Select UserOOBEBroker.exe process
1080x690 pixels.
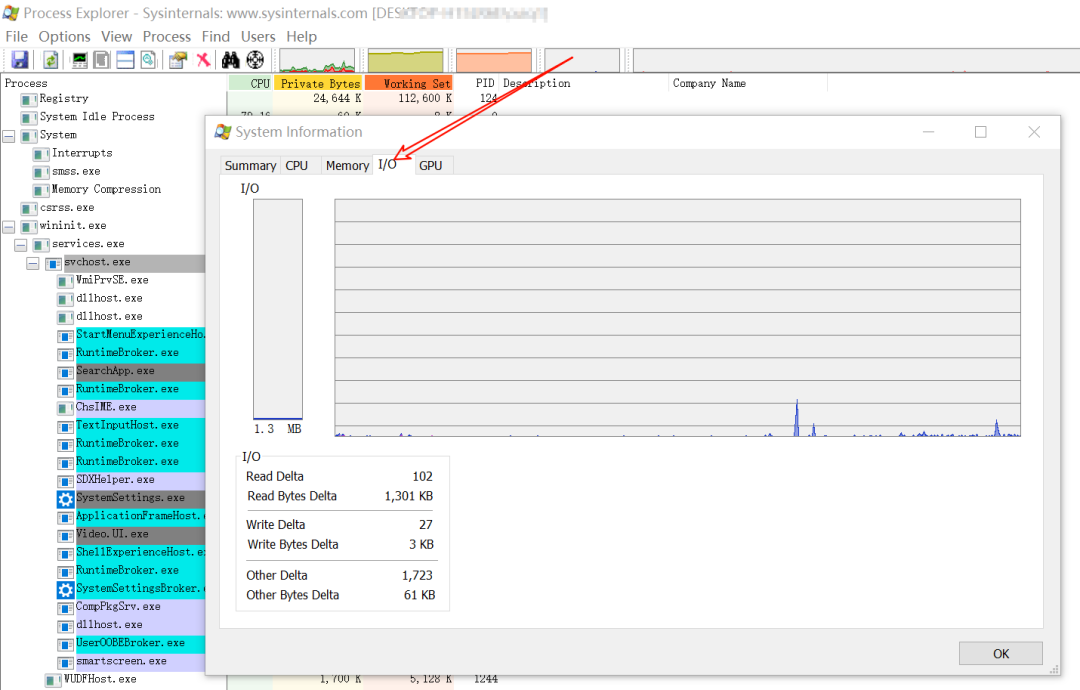[x=130, y=643]
